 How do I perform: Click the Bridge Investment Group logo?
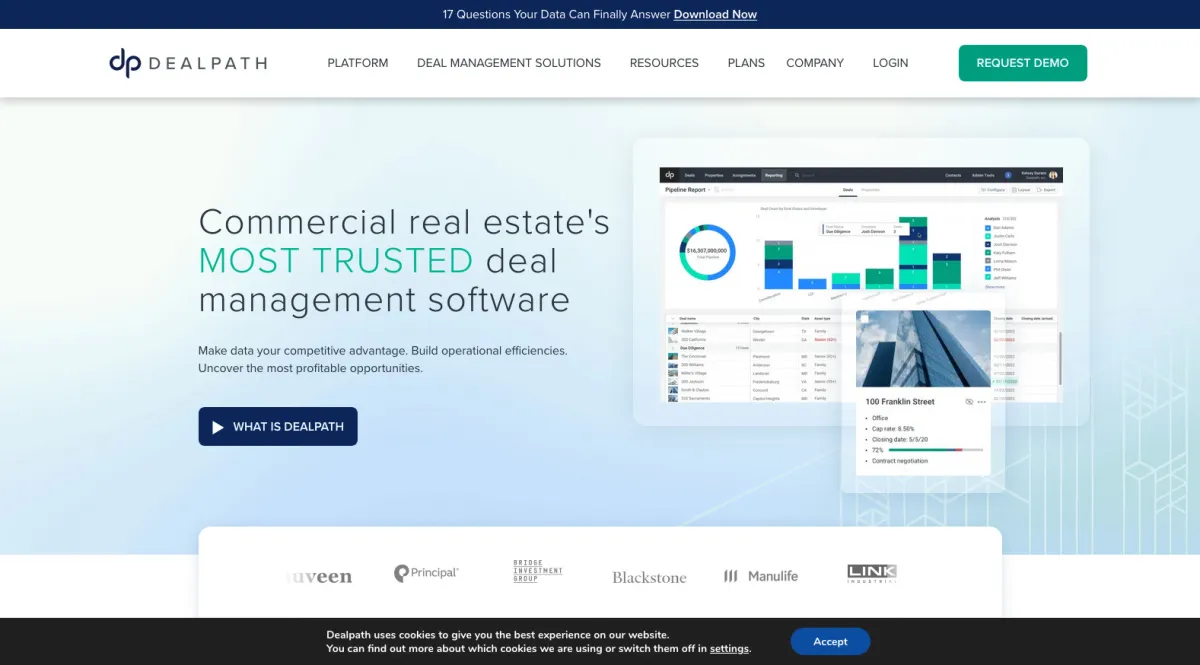[538, 571]
